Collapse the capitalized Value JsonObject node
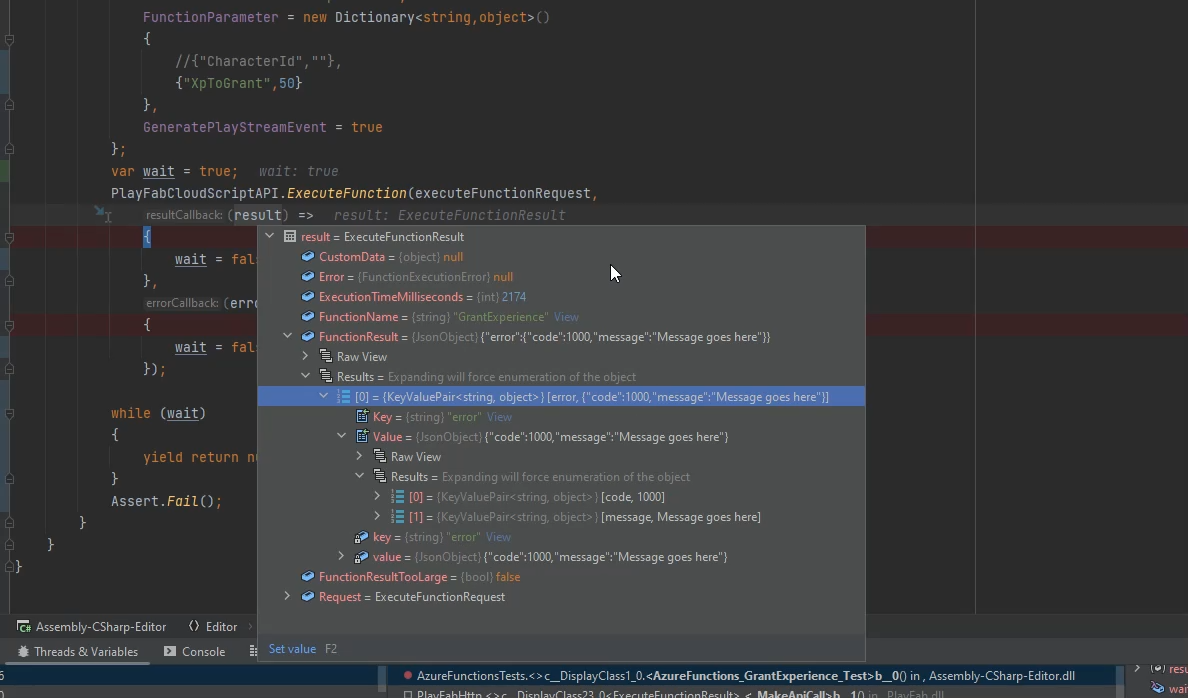Viewport: 1188px width, 698px height. click(x=342, y=437)
